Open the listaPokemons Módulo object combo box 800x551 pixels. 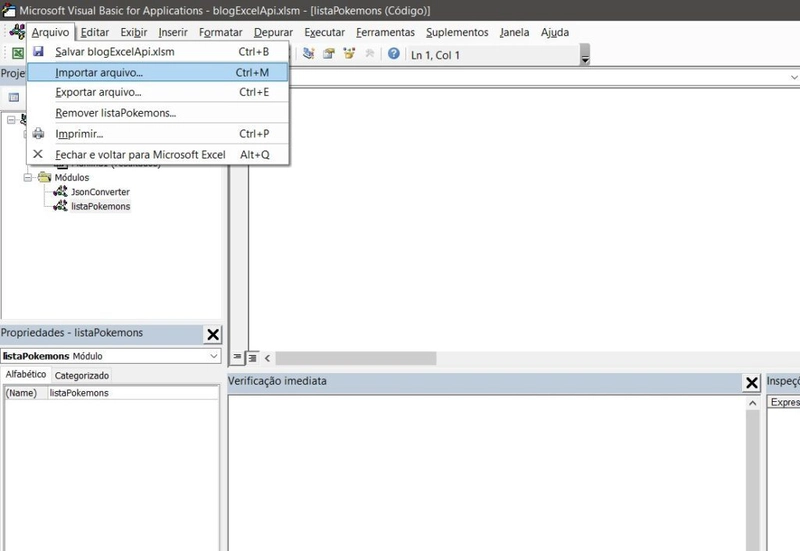[x=111, y=356]
